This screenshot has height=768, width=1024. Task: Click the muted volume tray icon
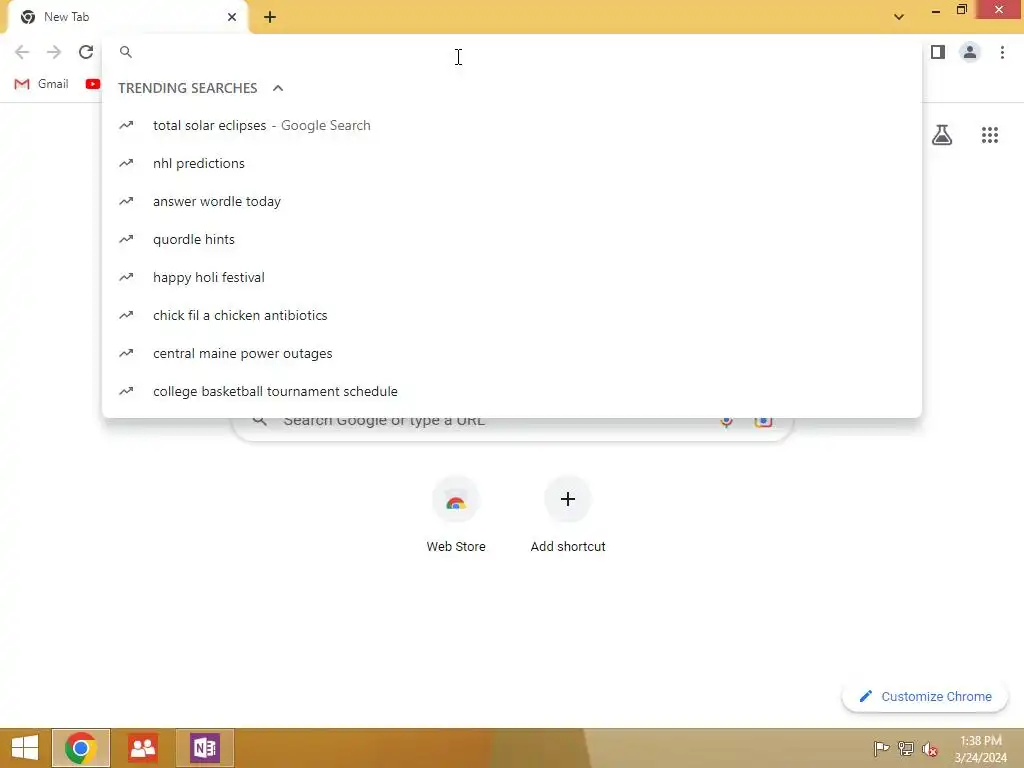(x=930, y=748)
